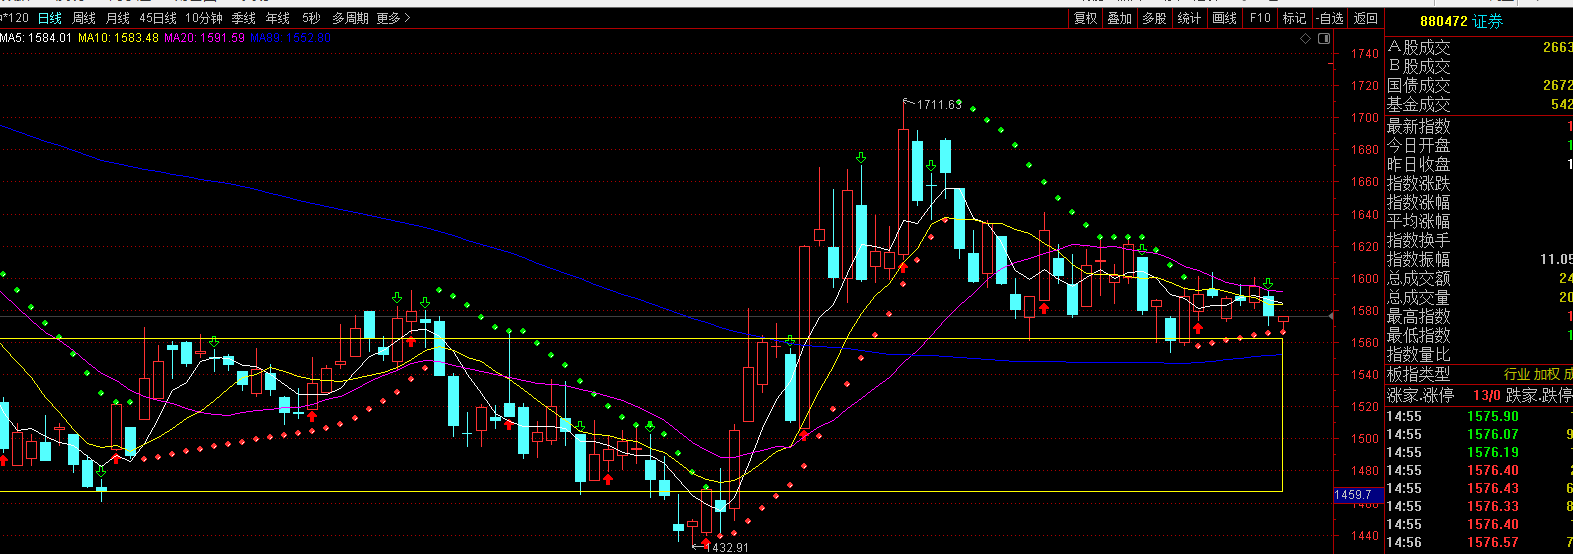Open the 年线 yearly chart
Viewport: 1573px width, 554px height.
[278, 18]
